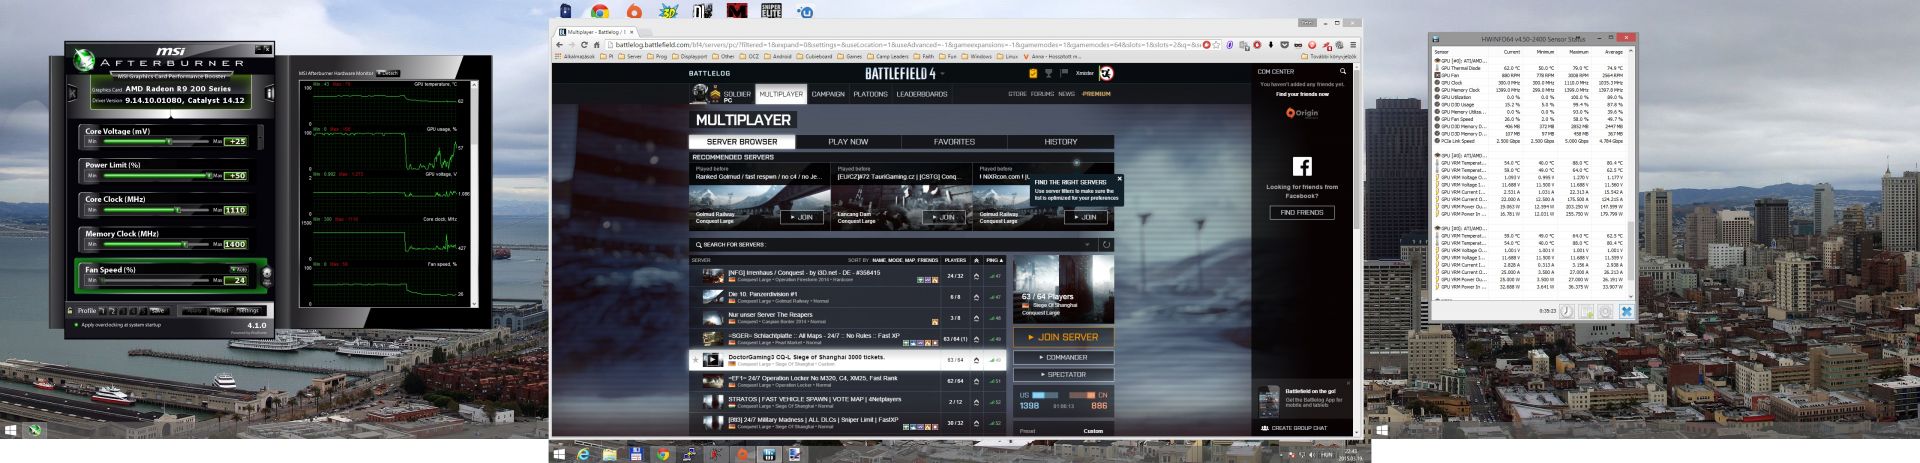Open the Games bookmarks folder

(x=850, y=56)
